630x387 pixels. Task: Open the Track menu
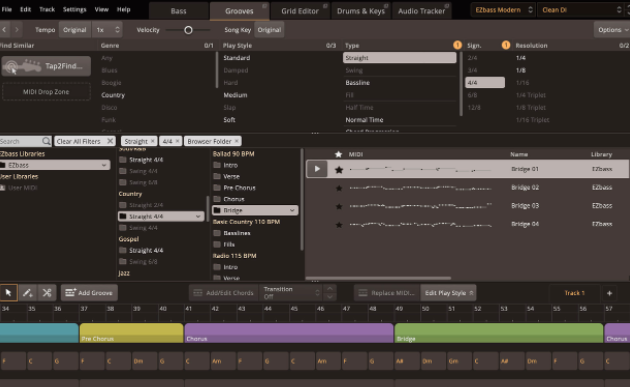click(47, 9)
